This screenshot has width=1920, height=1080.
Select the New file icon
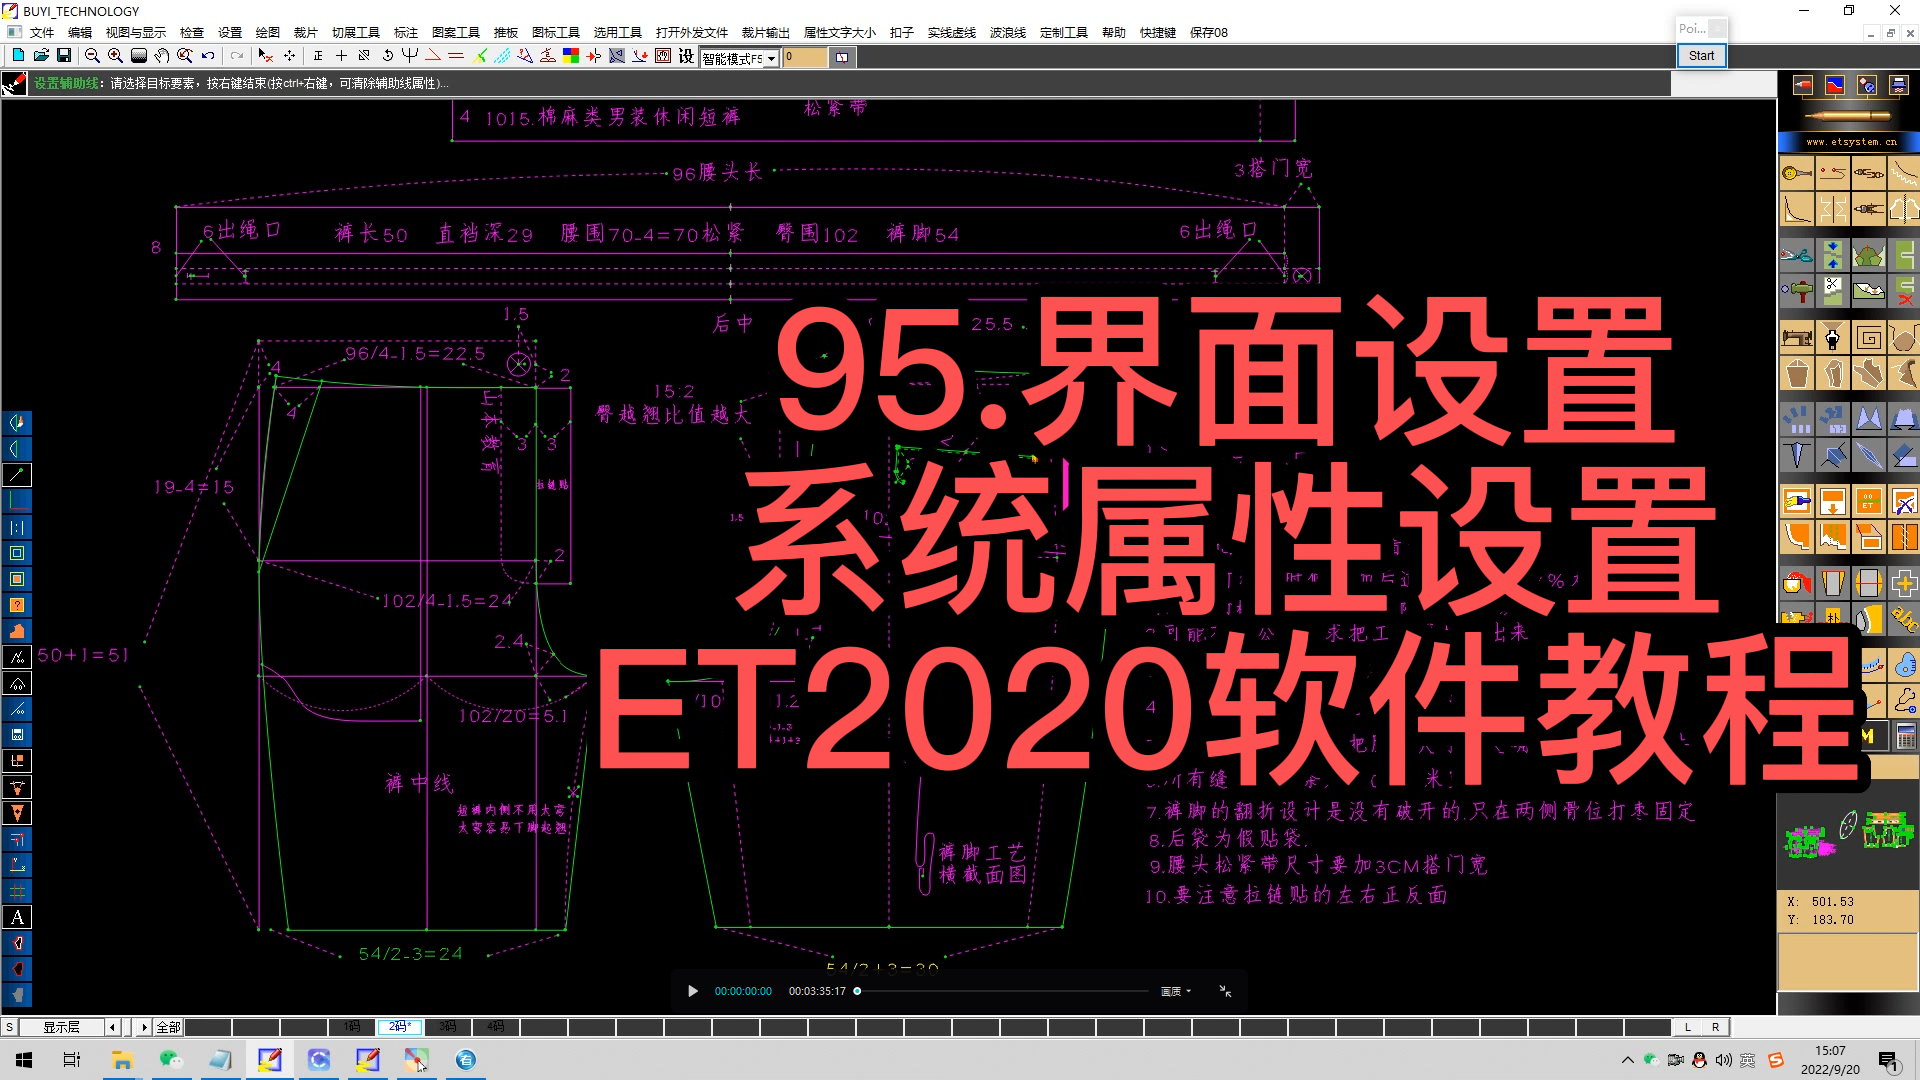18,57
